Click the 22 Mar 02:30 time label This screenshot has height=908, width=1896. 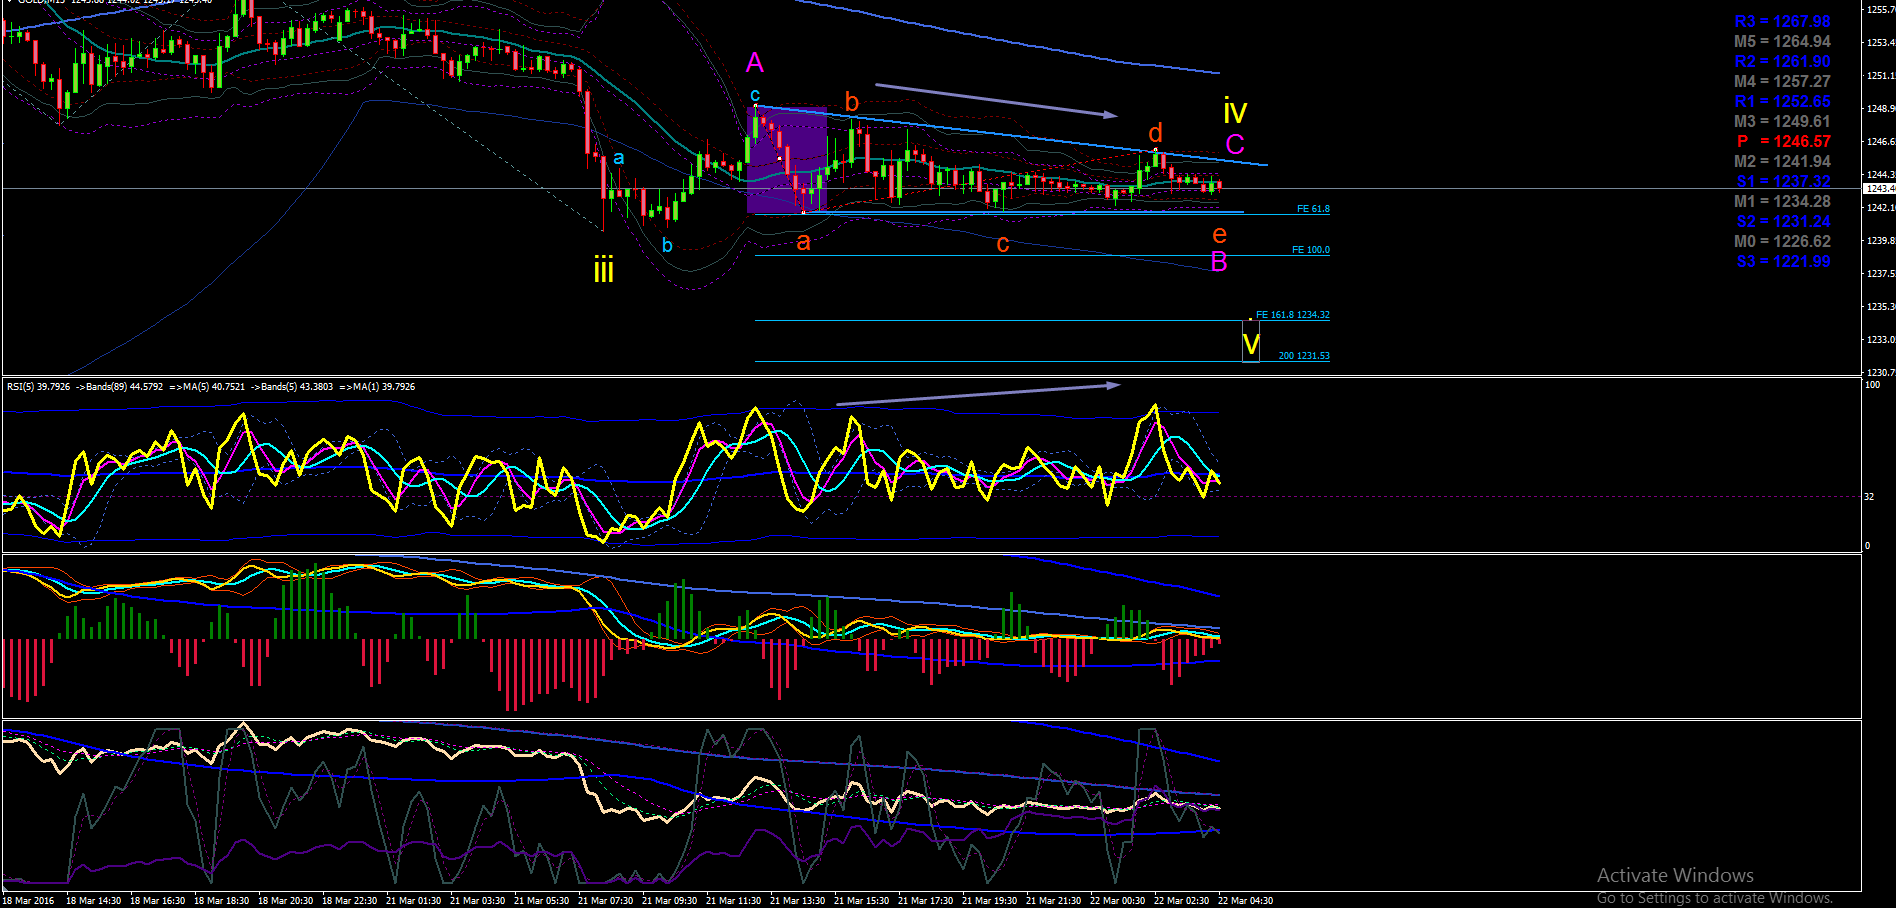(x=1182, y=901)
